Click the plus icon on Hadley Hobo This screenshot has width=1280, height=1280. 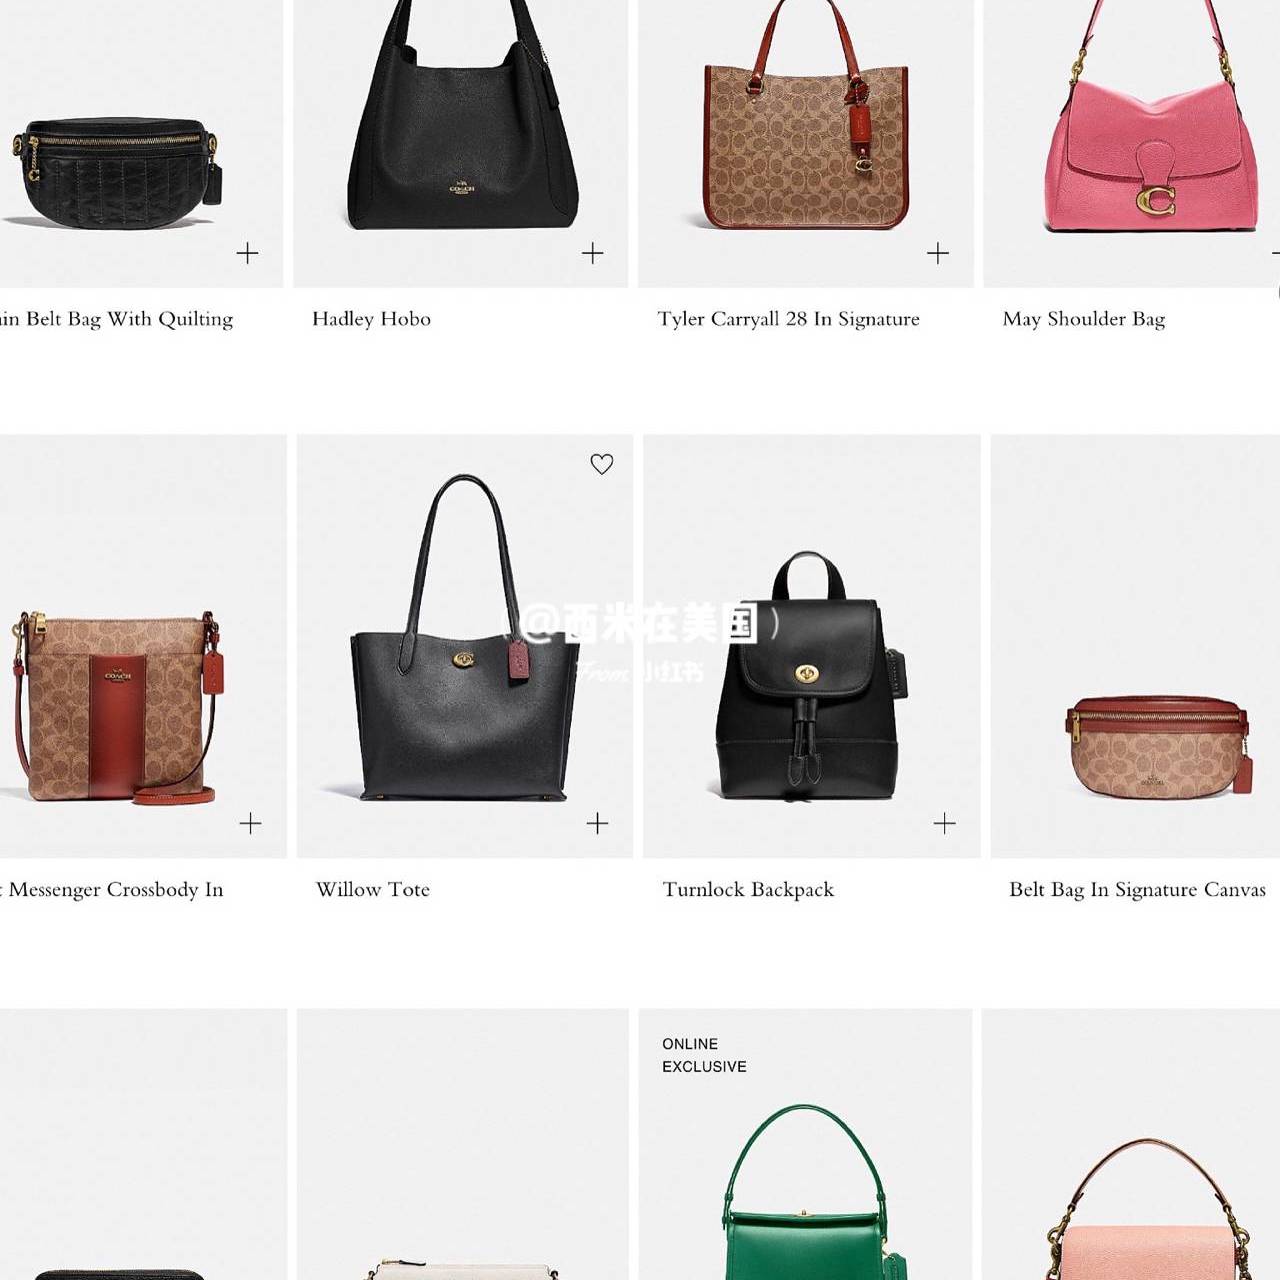pyautogui.click(x=593, y=253)
